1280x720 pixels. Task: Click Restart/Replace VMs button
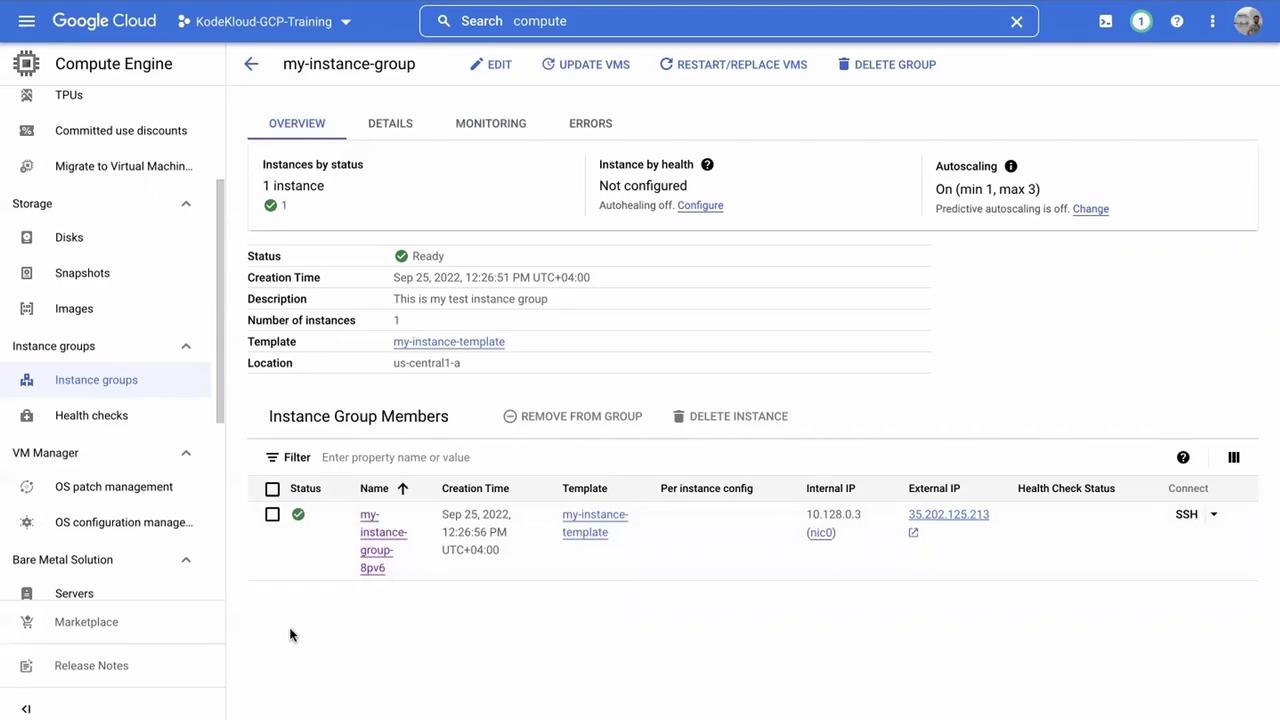click(x=733, y=64)
